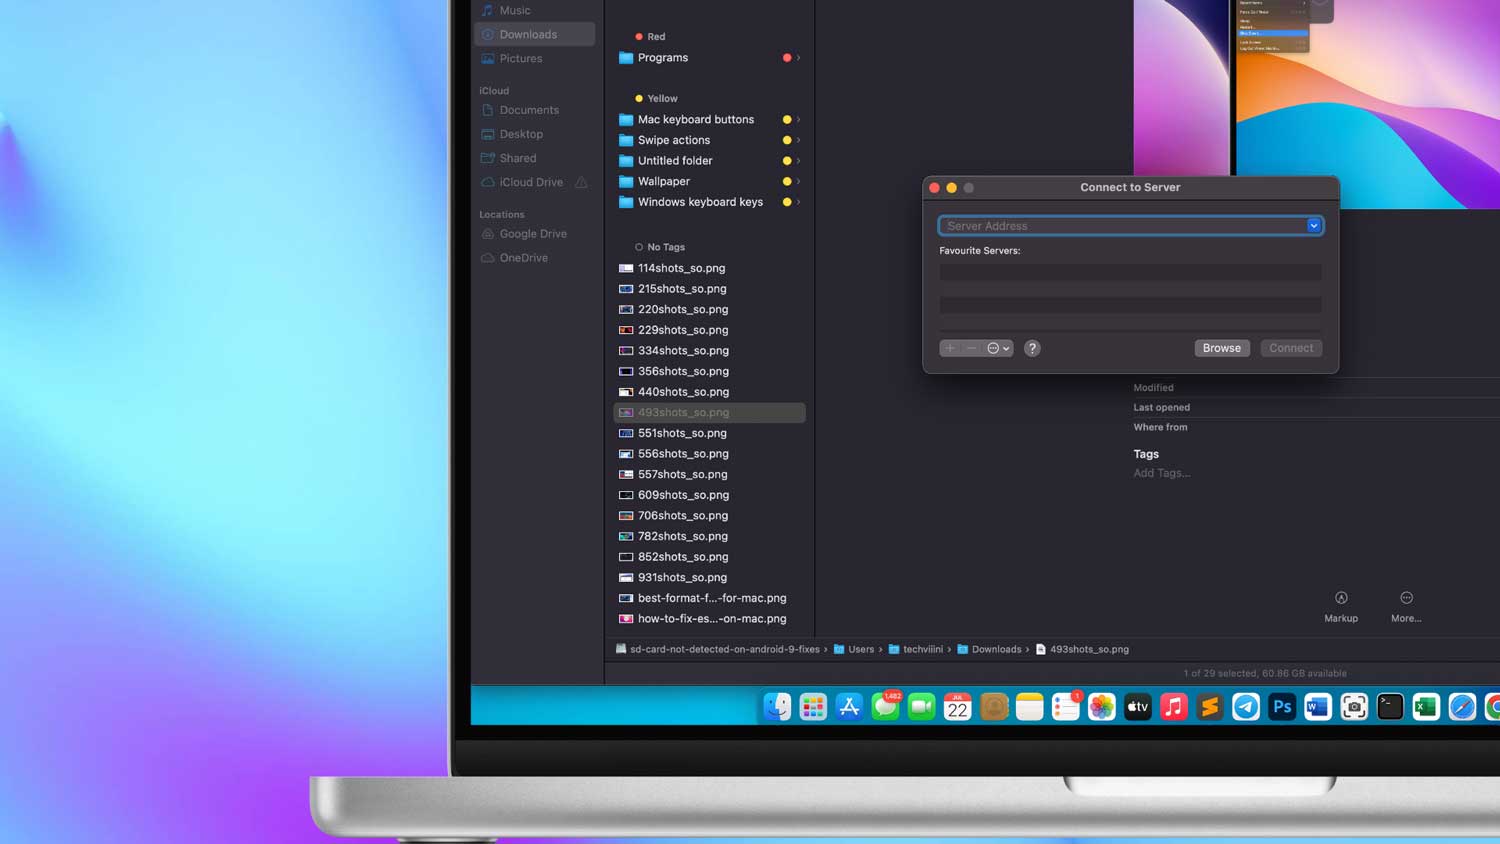Open Apple Music from the Dock
1500x844 pixels.
pos(1173,707)
